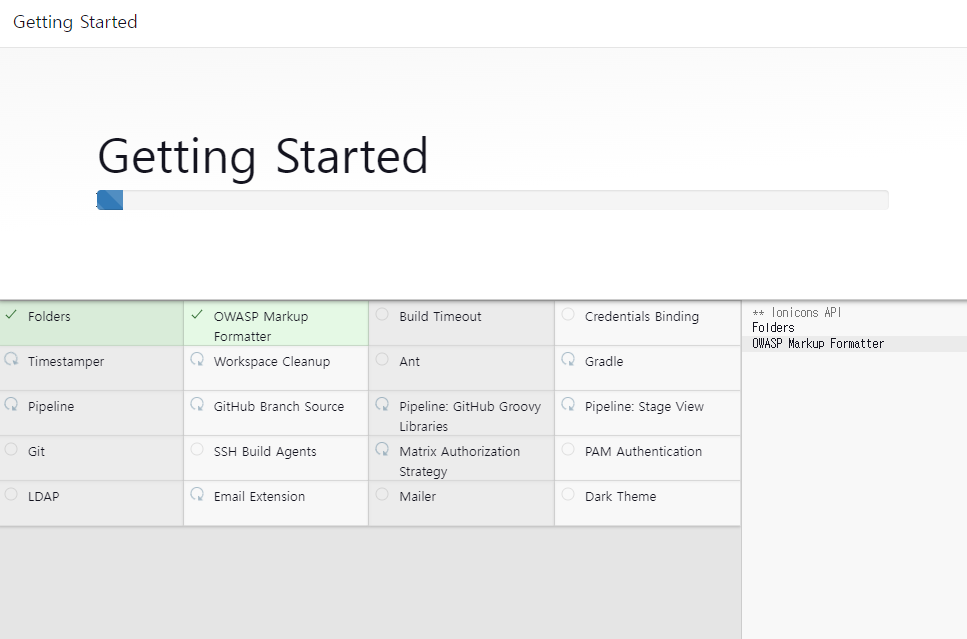967x639 pixels.
Task: Click the pending circle icon beside Dark Theme
Action: (568, 494)
